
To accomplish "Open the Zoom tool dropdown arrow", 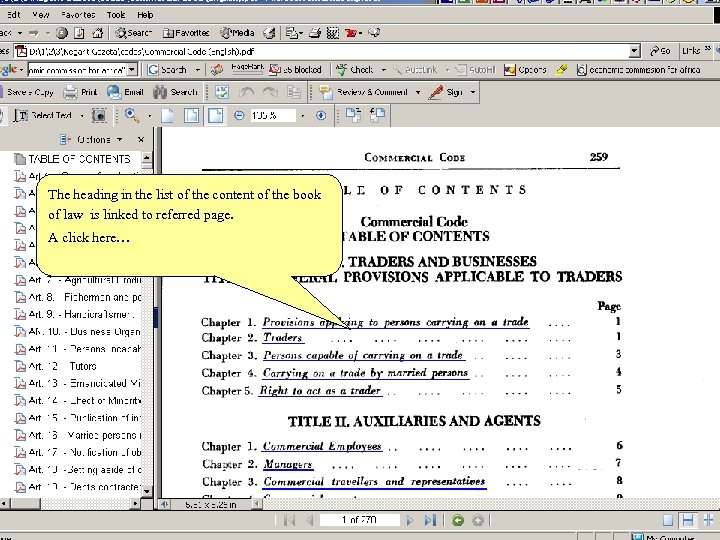I will [x=150, y=116].
